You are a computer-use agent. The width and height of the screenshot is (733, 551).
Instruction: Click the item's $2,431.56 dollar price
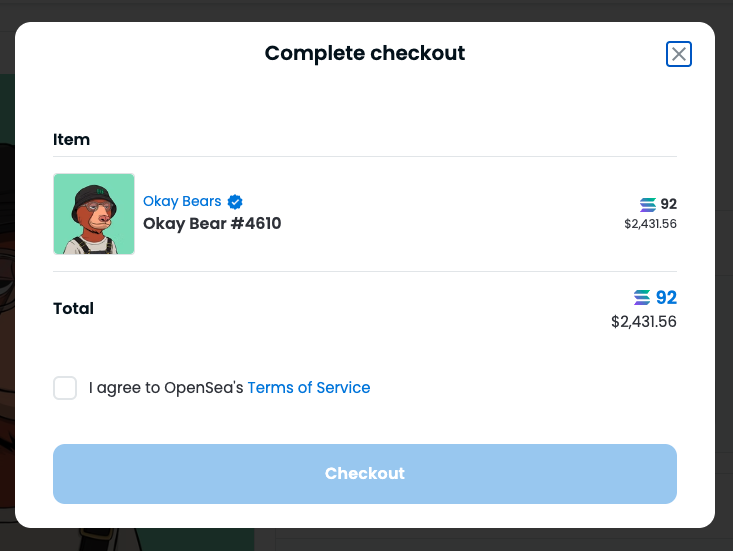coord(650,224)
